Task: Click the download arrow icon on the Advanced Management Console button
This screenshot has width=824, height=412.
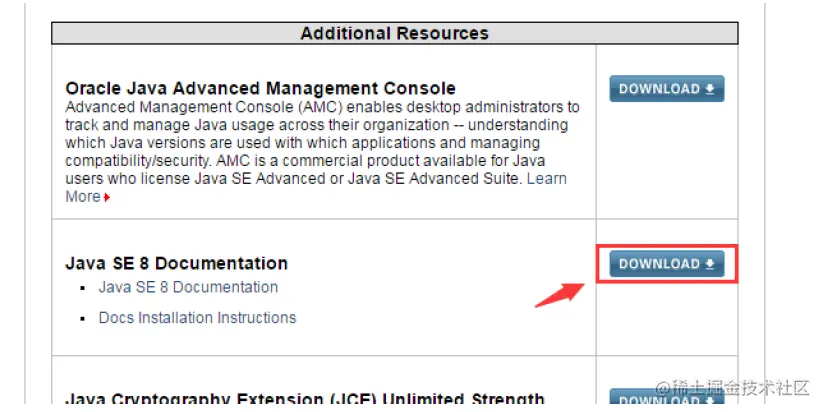Action: click(710, 89)
